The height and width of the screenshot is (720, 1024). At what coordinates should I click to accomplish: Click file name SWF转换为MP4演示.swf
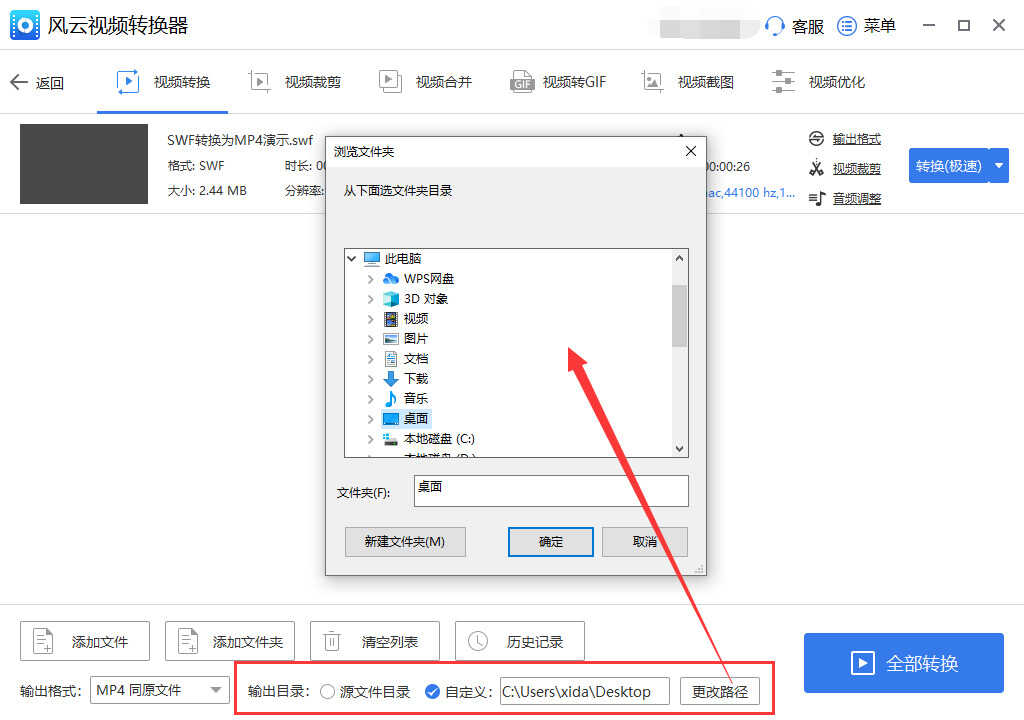240,140
